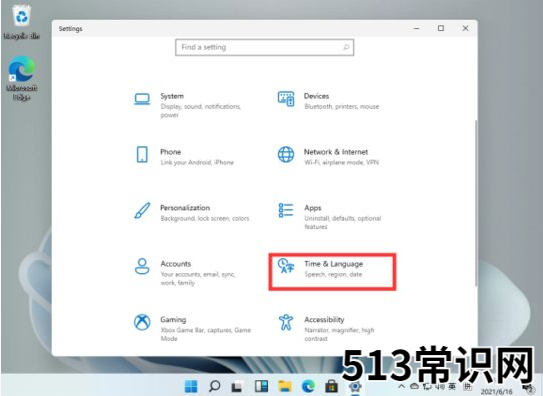
Task: Open Recycle Bin desktop icon
Action: pyautogui.click(x=21, y=21)
